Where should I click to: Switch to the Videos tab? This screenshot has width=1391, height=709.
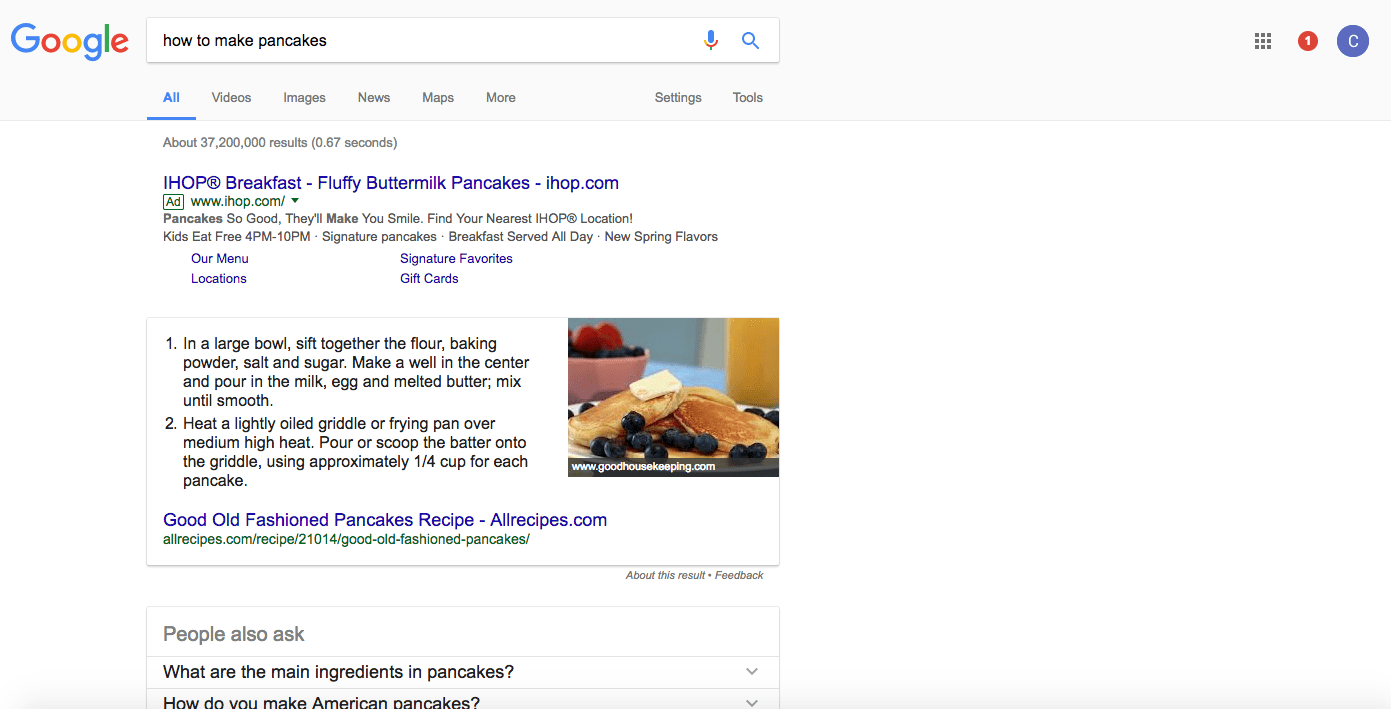[x=231, y=98]
